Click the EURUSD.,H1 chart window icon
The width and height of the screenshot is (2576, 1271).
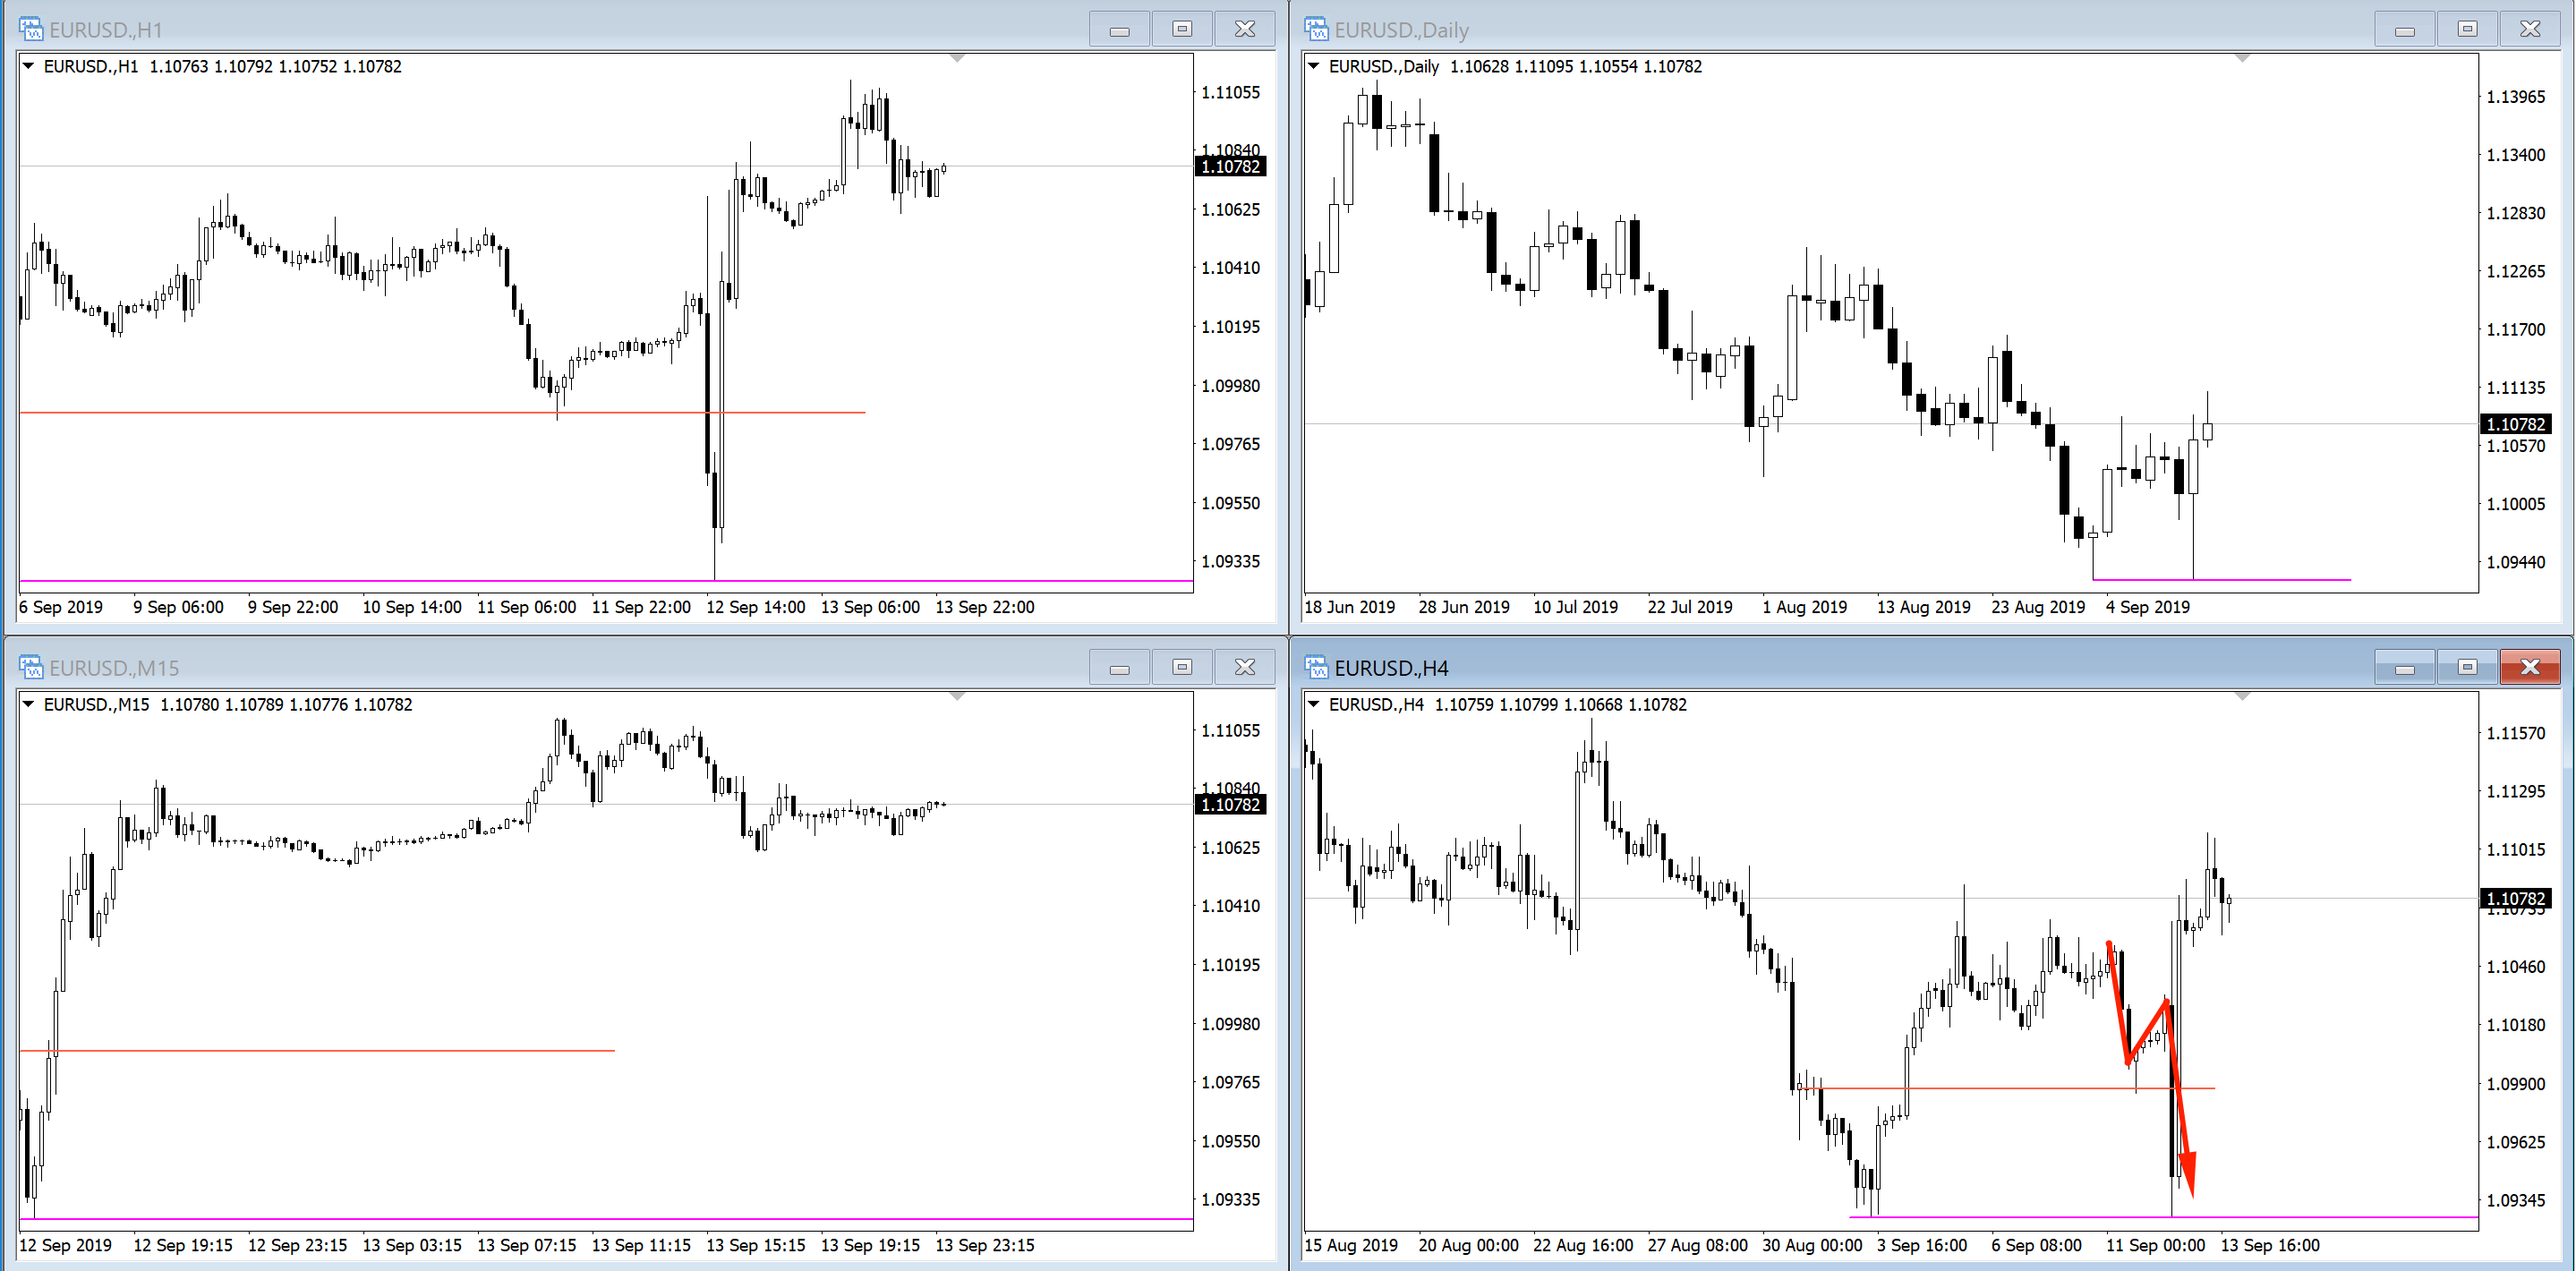point(31,29)
